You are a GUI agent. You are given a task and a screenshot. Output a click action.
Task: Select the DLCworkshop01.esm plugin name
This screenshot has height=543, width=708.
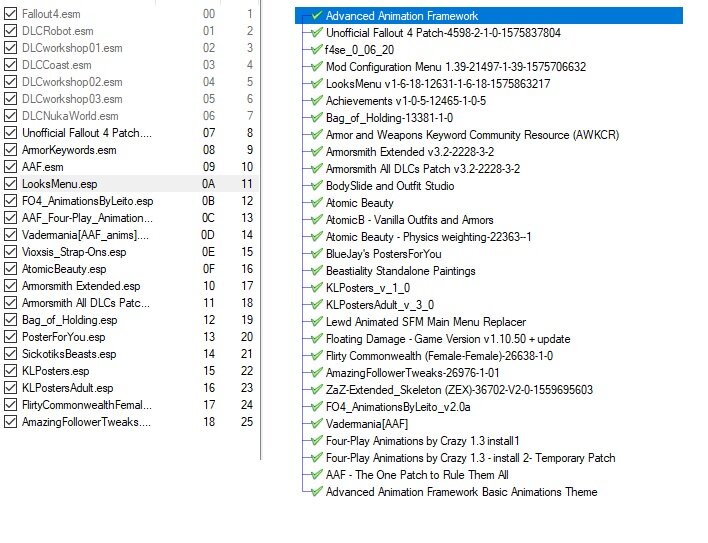click(72, 48)
